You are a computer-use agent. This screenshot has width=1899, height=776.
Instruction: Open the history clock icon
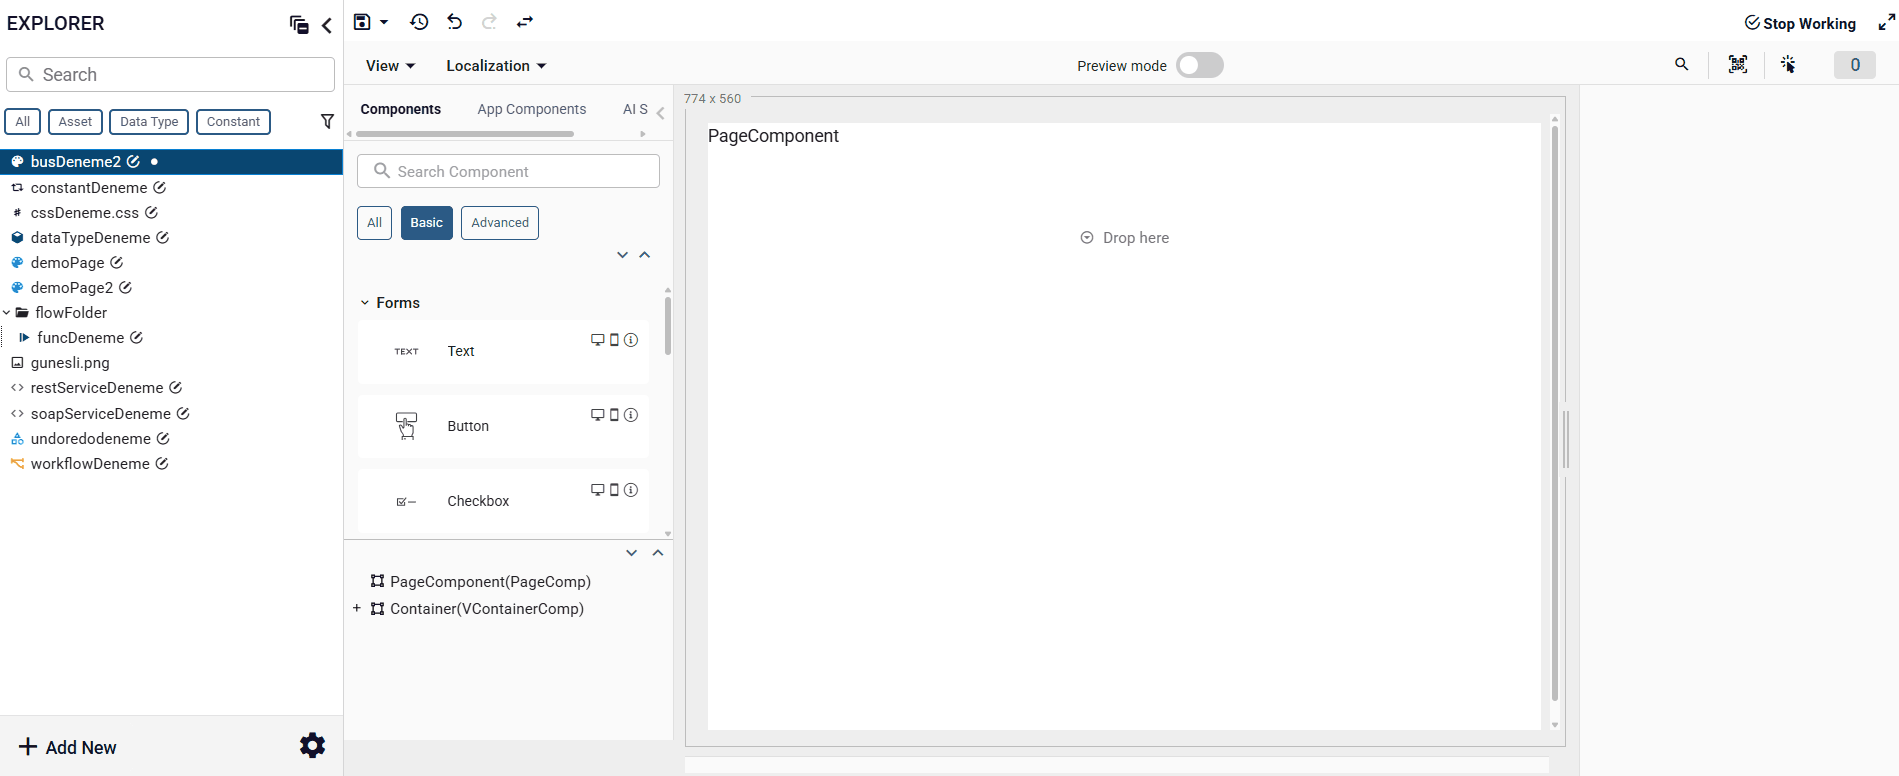click(x=419, y=22)
